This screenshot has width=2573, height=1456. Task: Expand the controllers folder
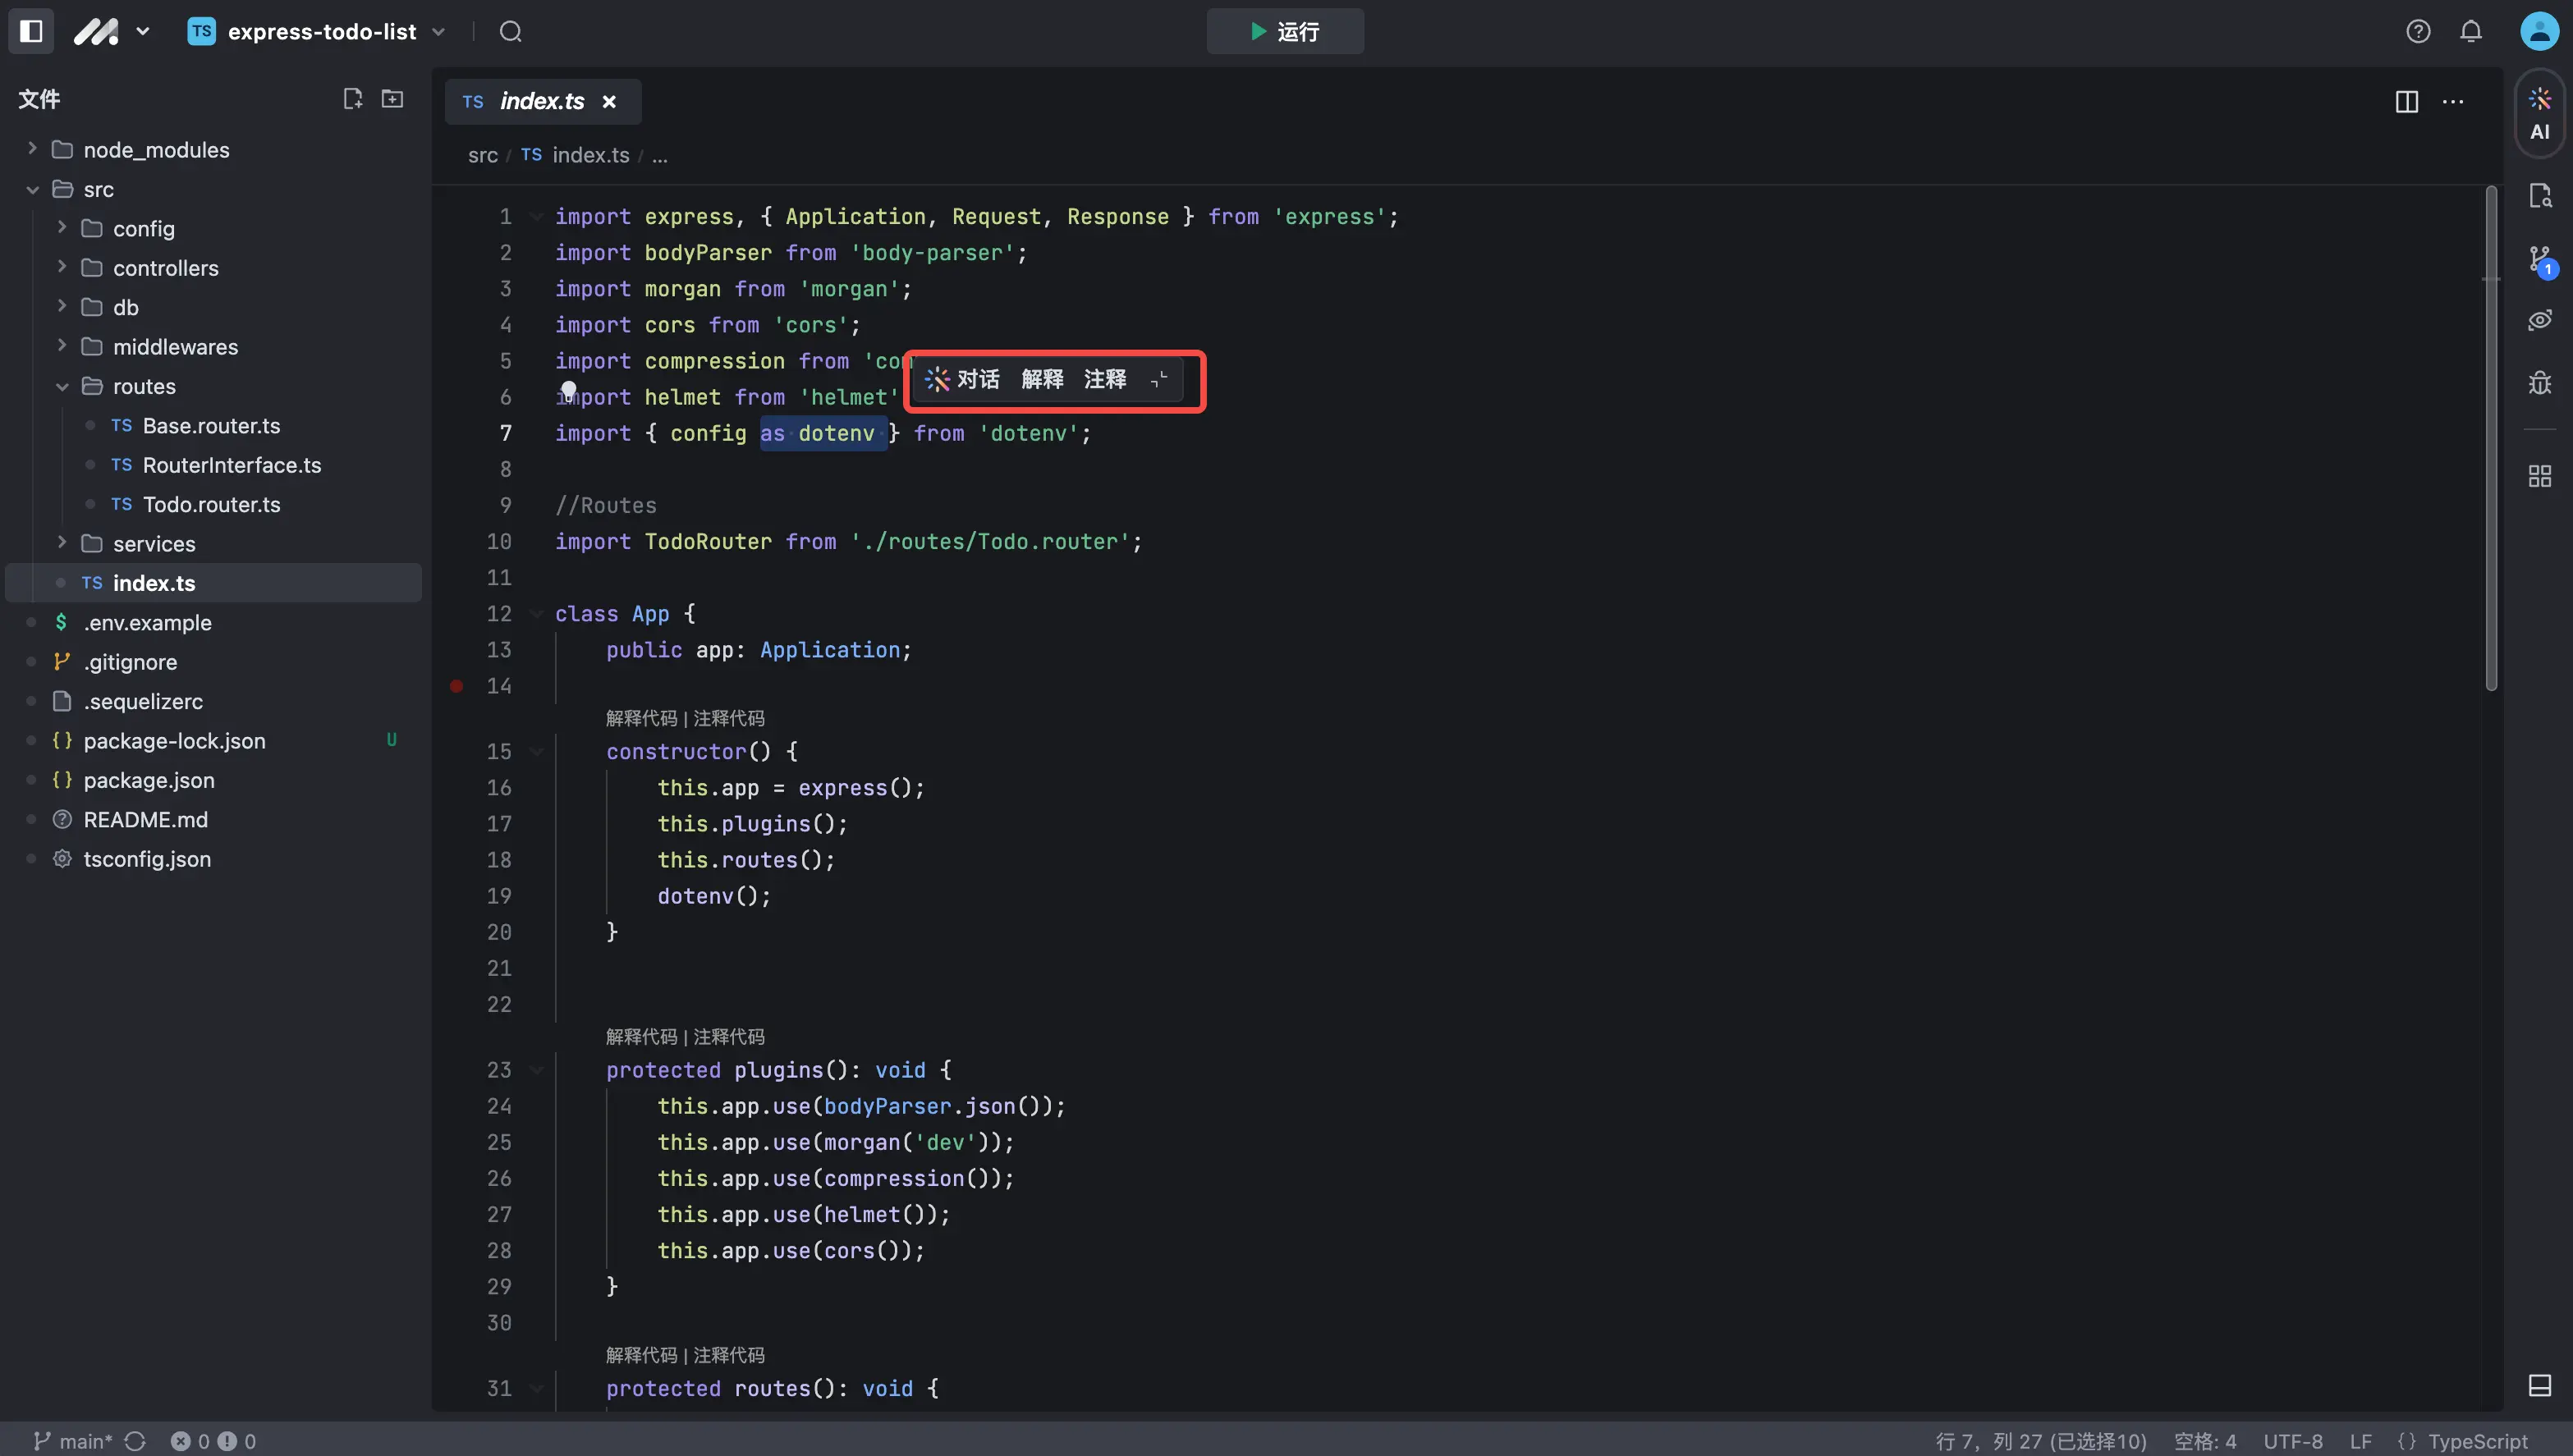point(213,268)
